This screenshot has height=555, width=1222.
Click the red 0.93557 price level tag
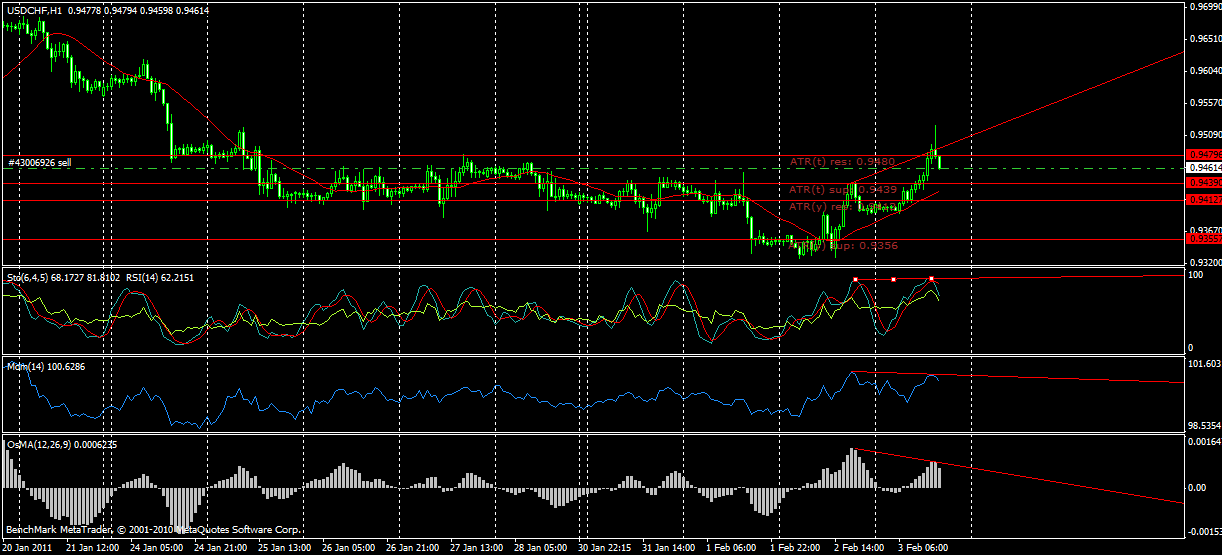1203,238
